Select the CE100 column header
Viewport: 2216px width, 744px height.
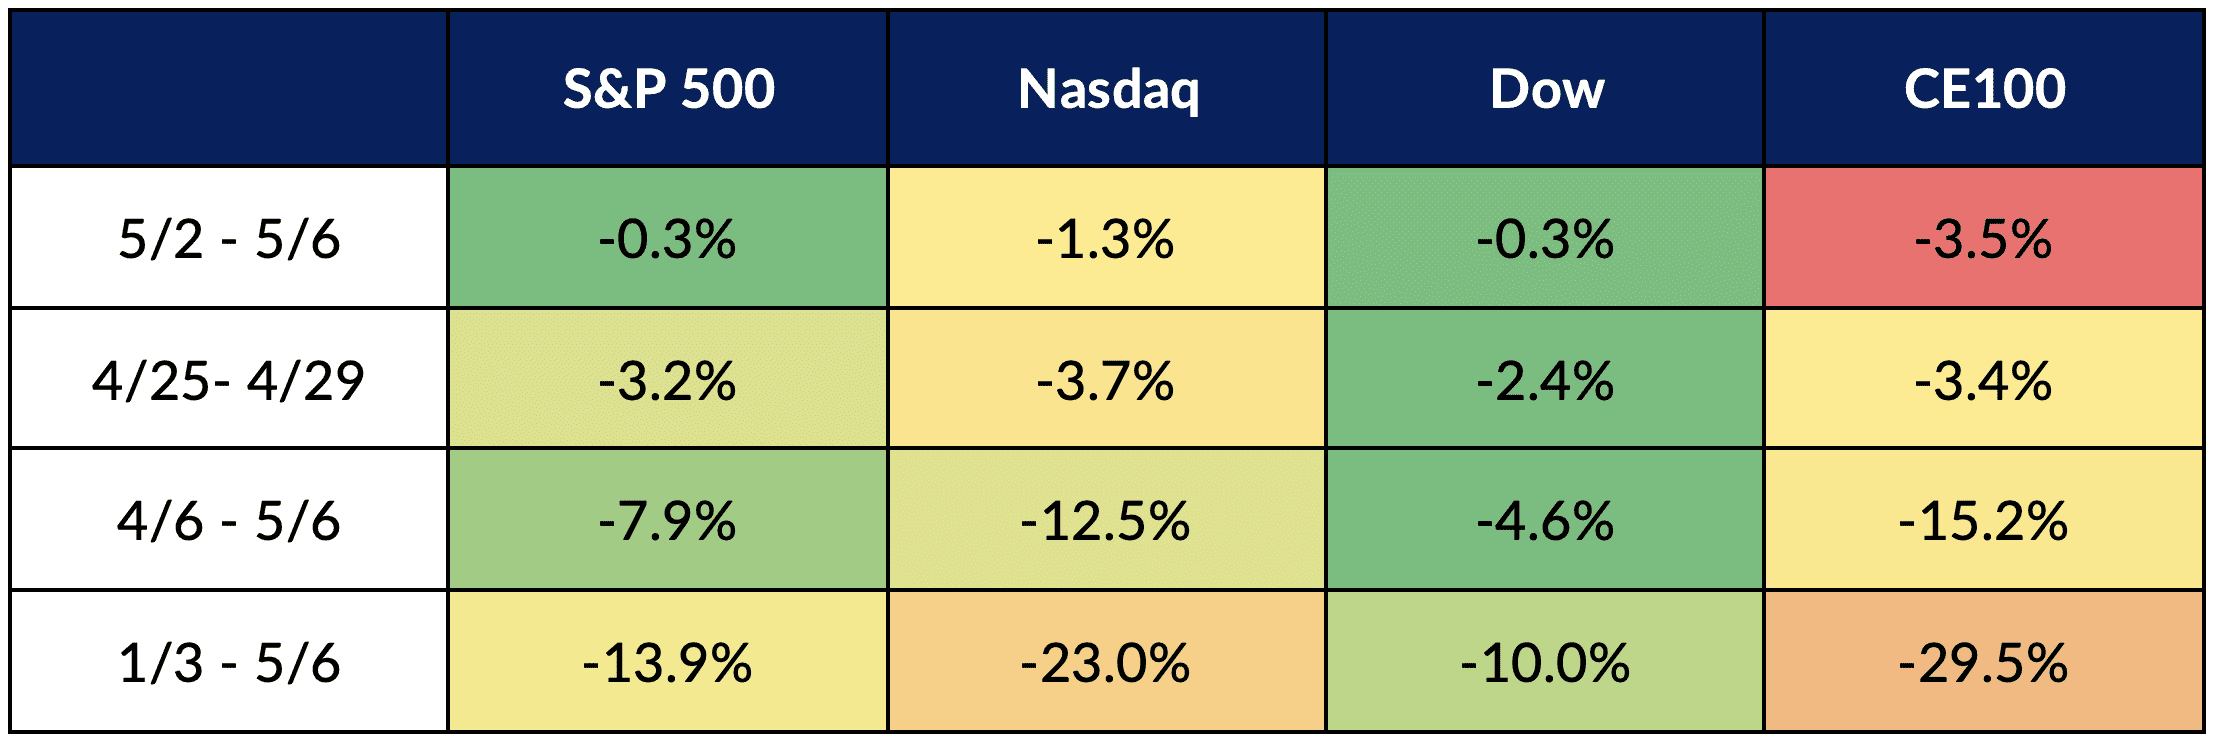point(1984,89)
